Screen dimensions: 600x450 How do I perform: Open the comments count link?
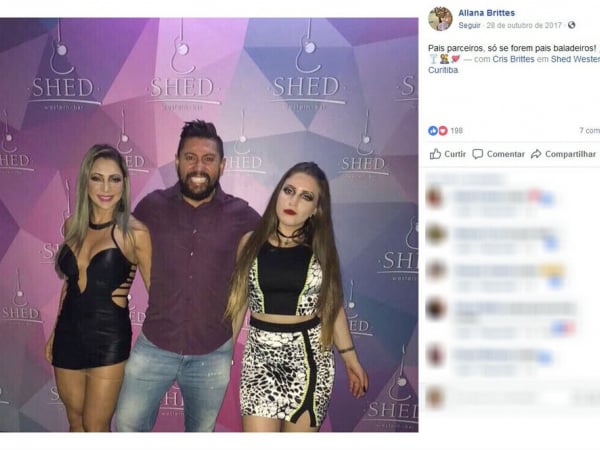click(x=589, y=131)
